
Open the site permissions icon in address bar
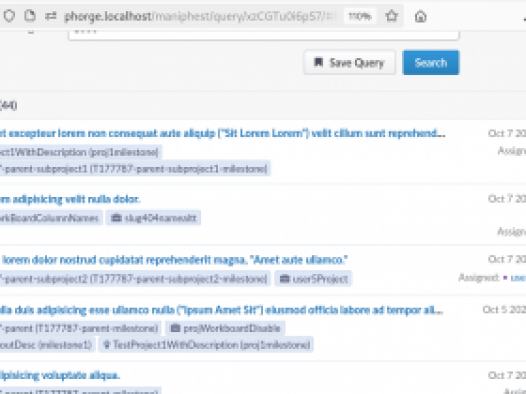(x=51, y=16)
